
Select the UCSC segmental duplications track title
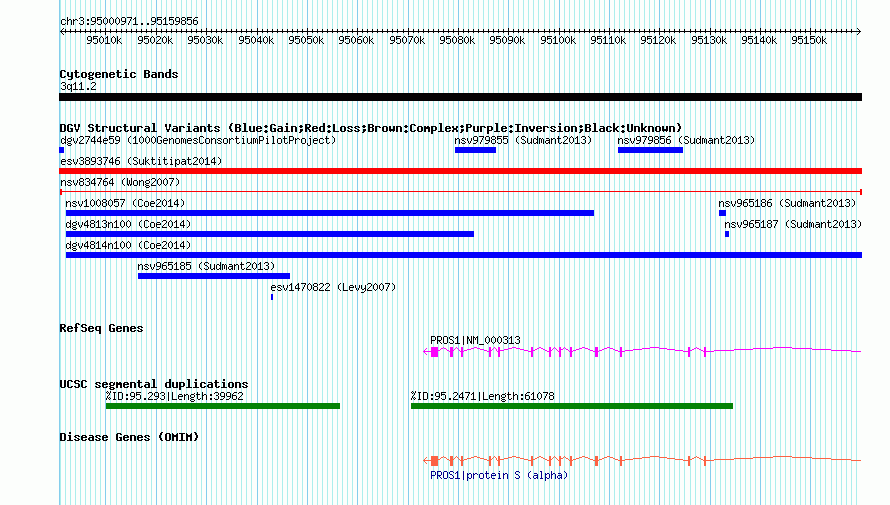coord(154,384)
